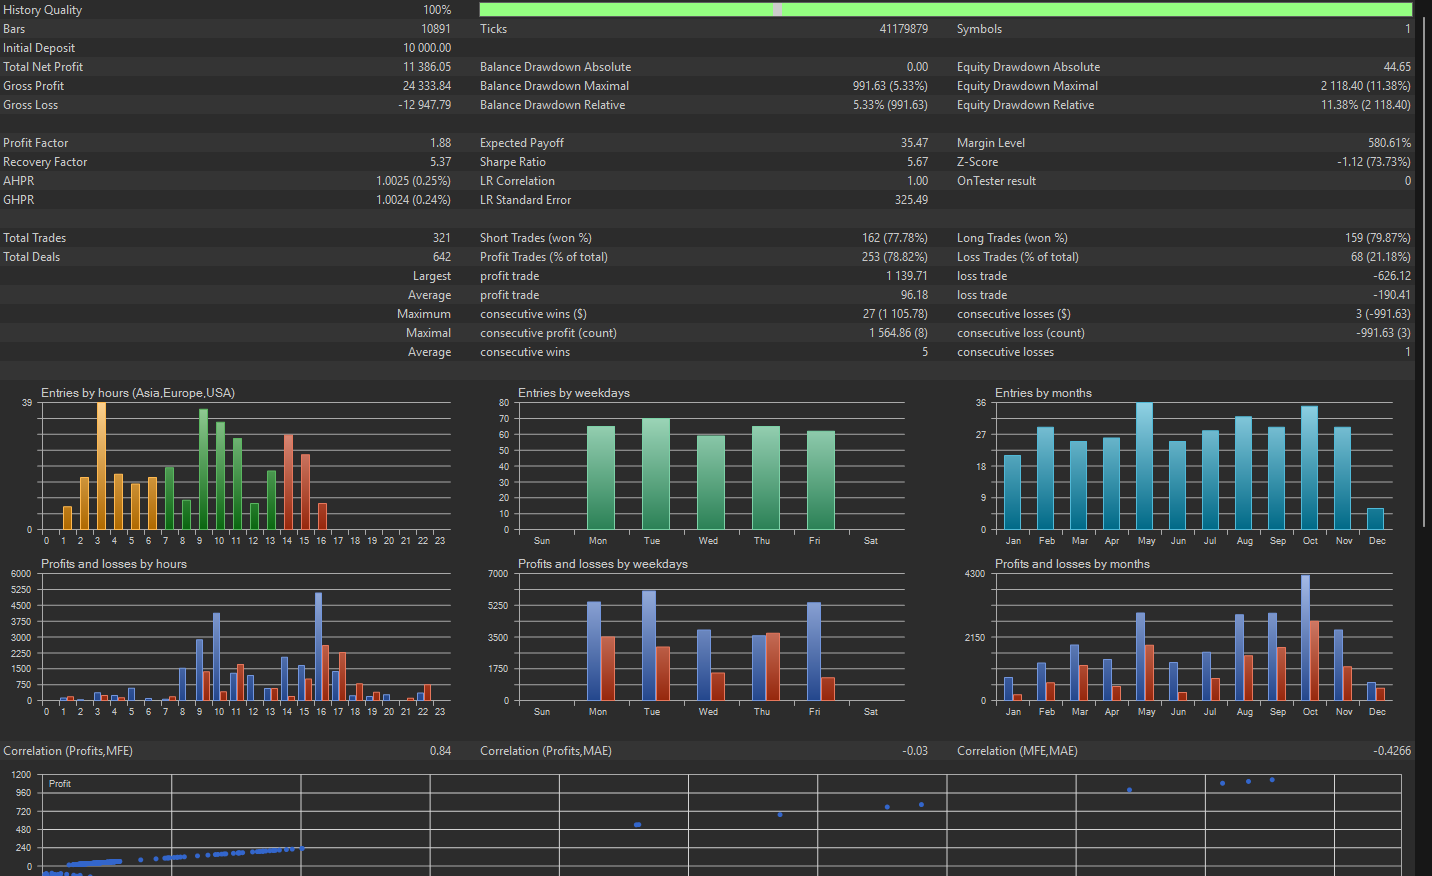Select the Z-Score value -1.12 (73.73%)
This screenshot has height=876, width=1432.
(x=1374, y=162)
